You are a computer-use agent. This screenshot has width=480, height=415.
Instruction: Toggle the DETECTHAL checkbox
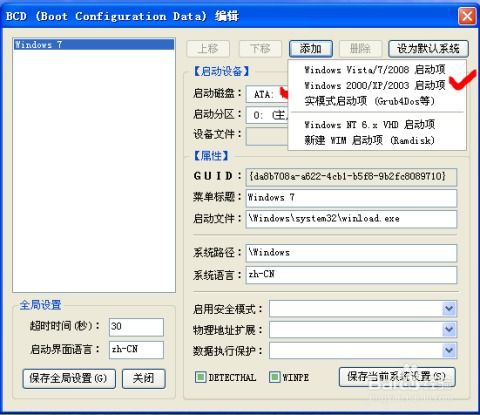[200, 377]
